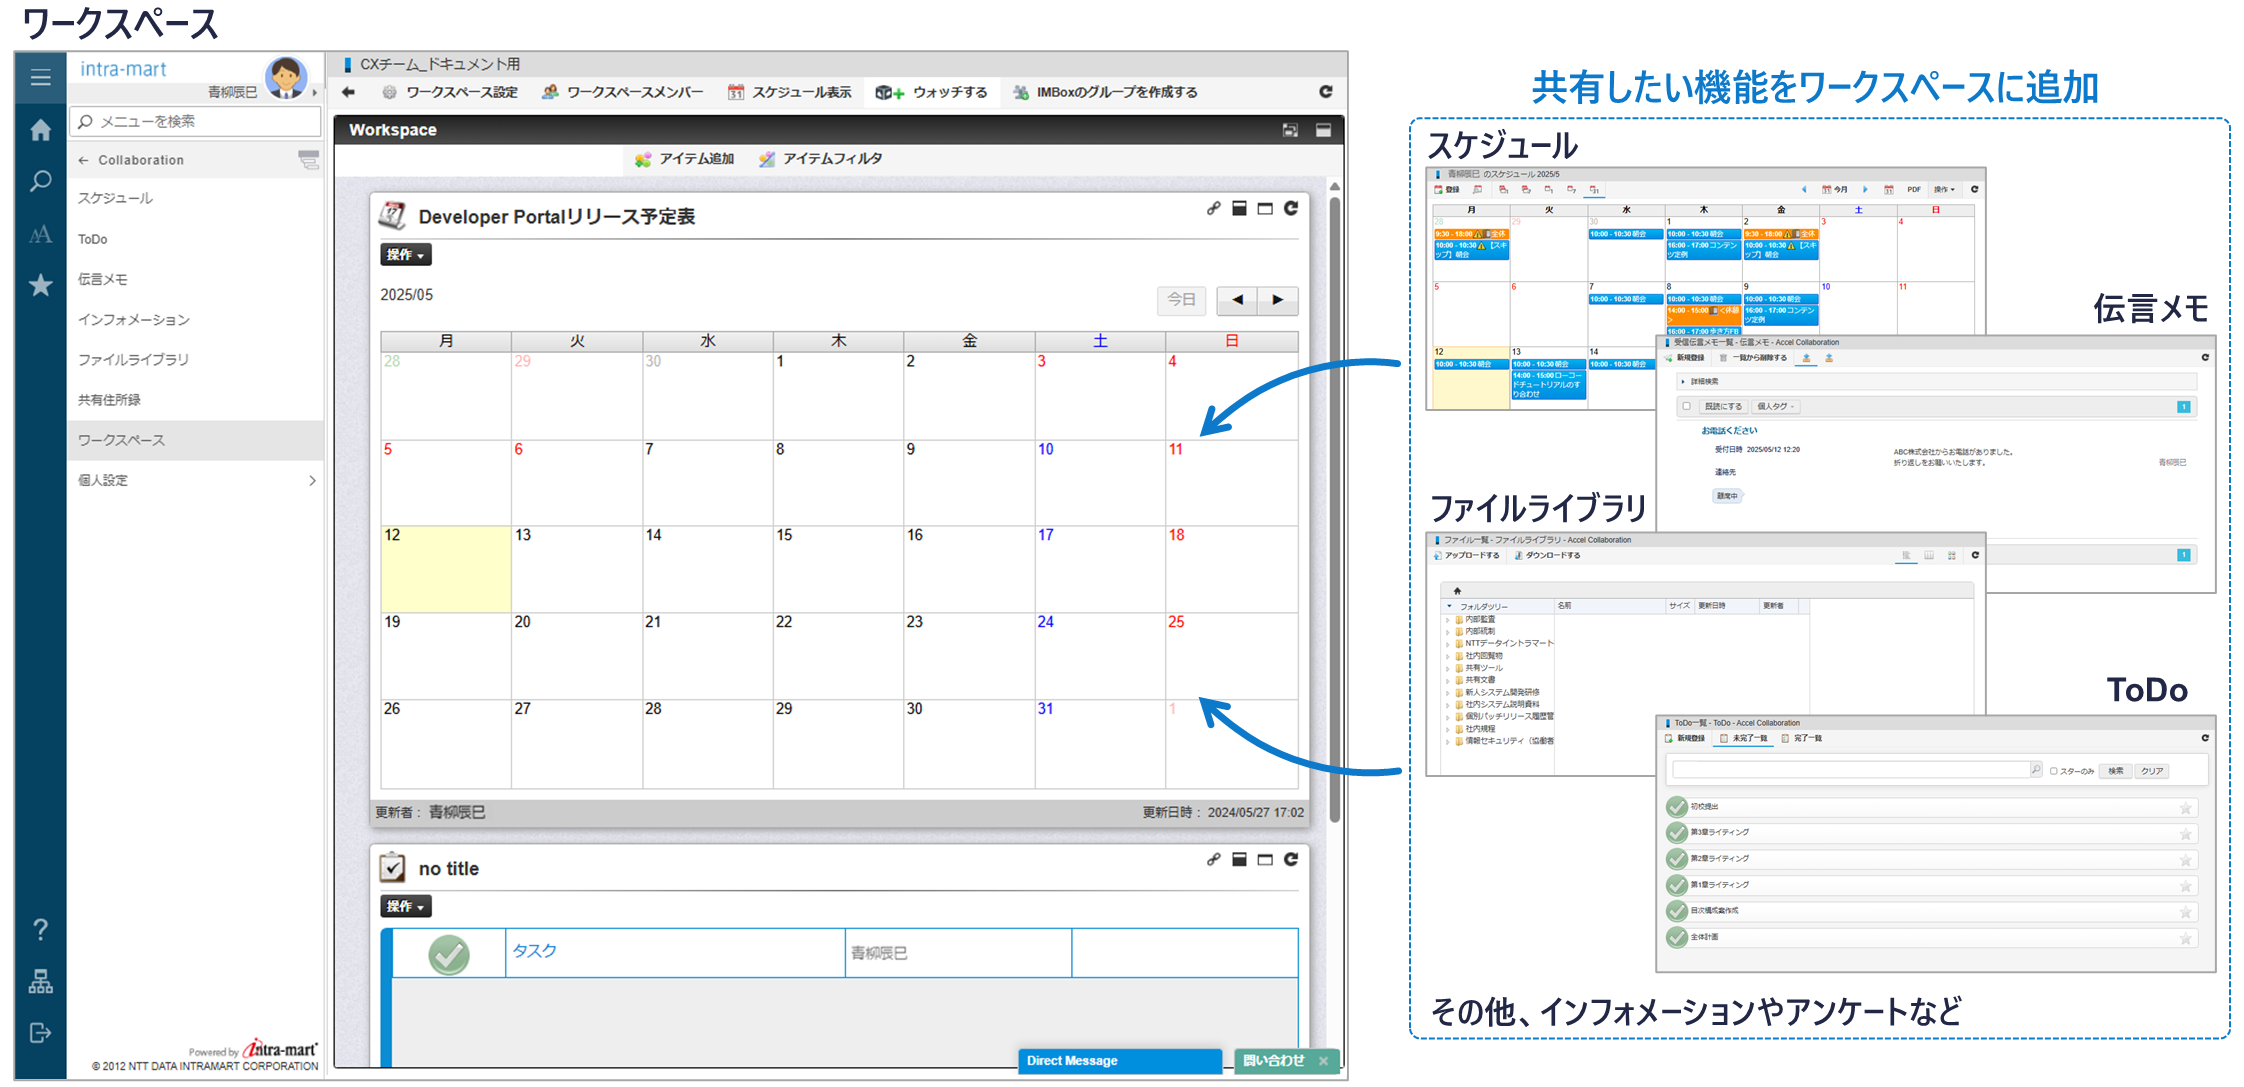Open ToDo in Collaboration menu
This screenshot has height=1087, width=2244.
(x=93, y=239)
